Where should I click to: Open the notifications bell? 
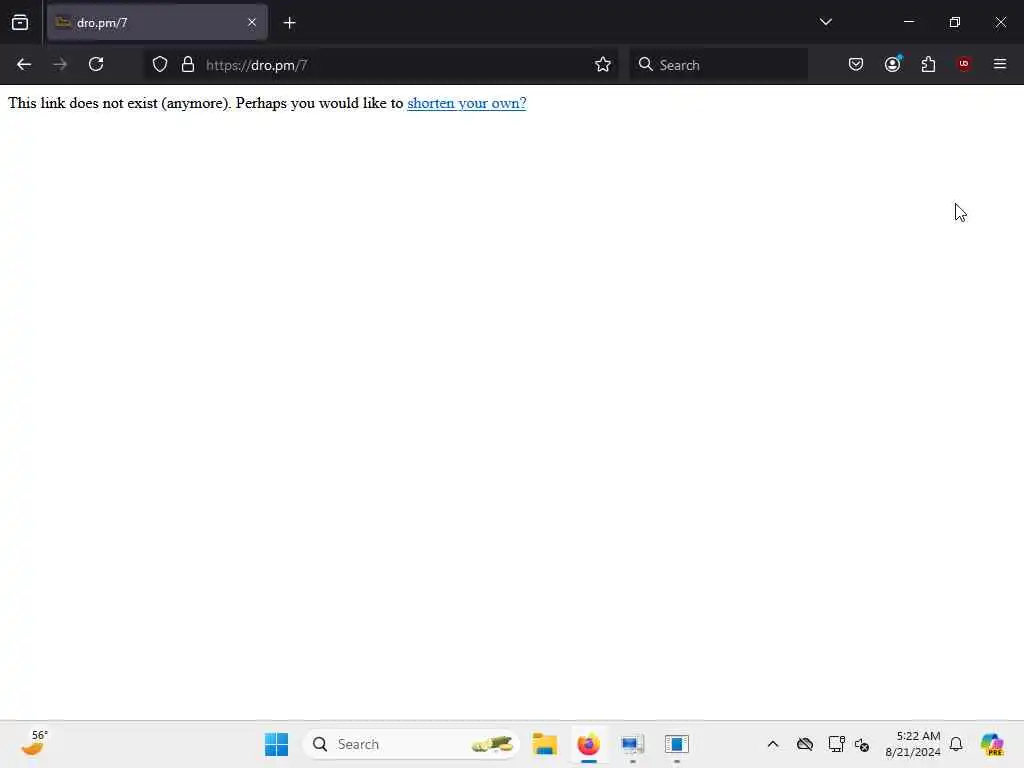click(956, 744)
